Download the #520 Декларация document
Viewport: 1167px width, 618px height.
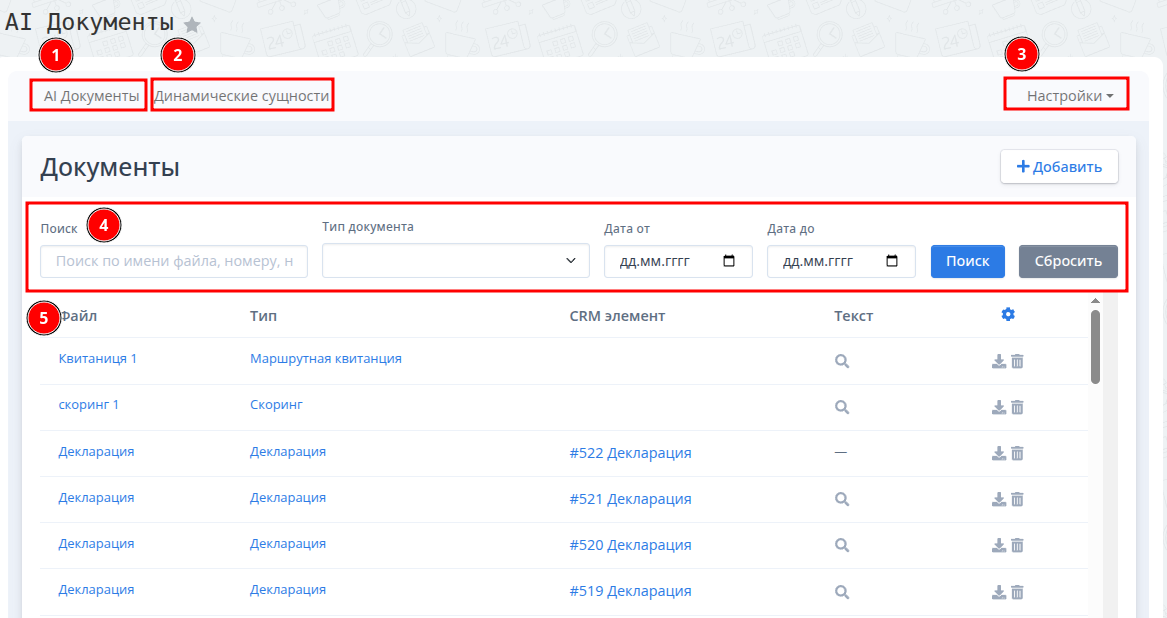point(998,545)
